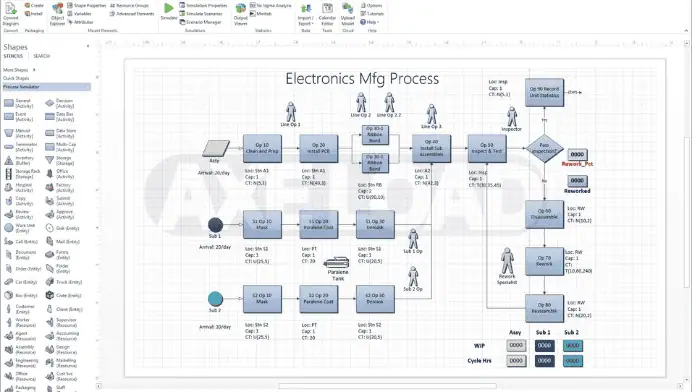
Task: Select the Data Store (Activity) shape
Action: 60,133
